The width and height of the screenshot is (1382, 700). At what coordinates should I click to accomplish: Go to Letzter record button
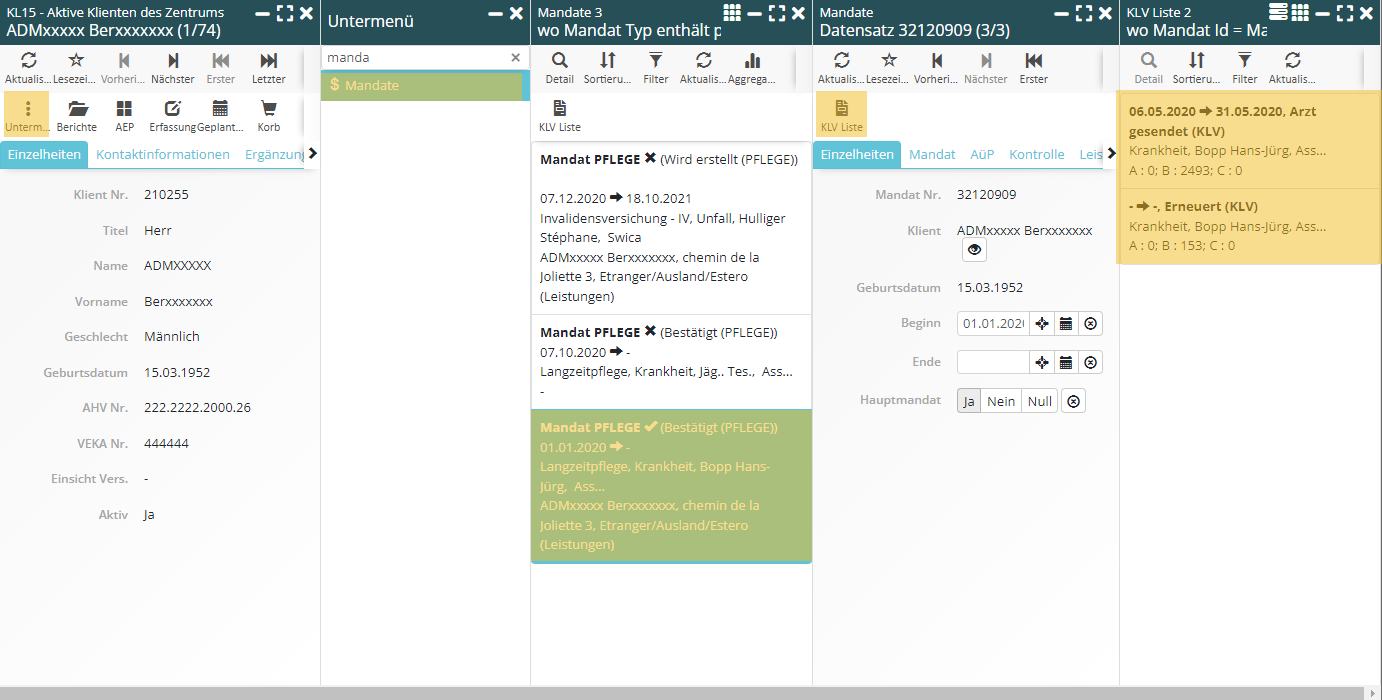[268, 67]
